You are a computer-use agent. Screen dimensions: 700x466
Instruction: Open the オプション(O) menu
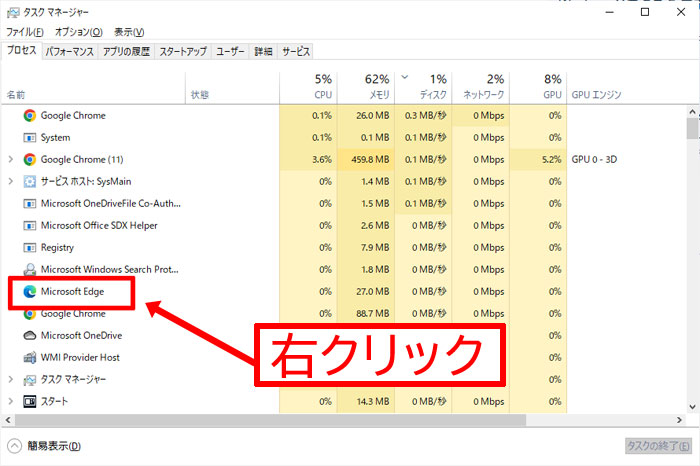point(78,32)
